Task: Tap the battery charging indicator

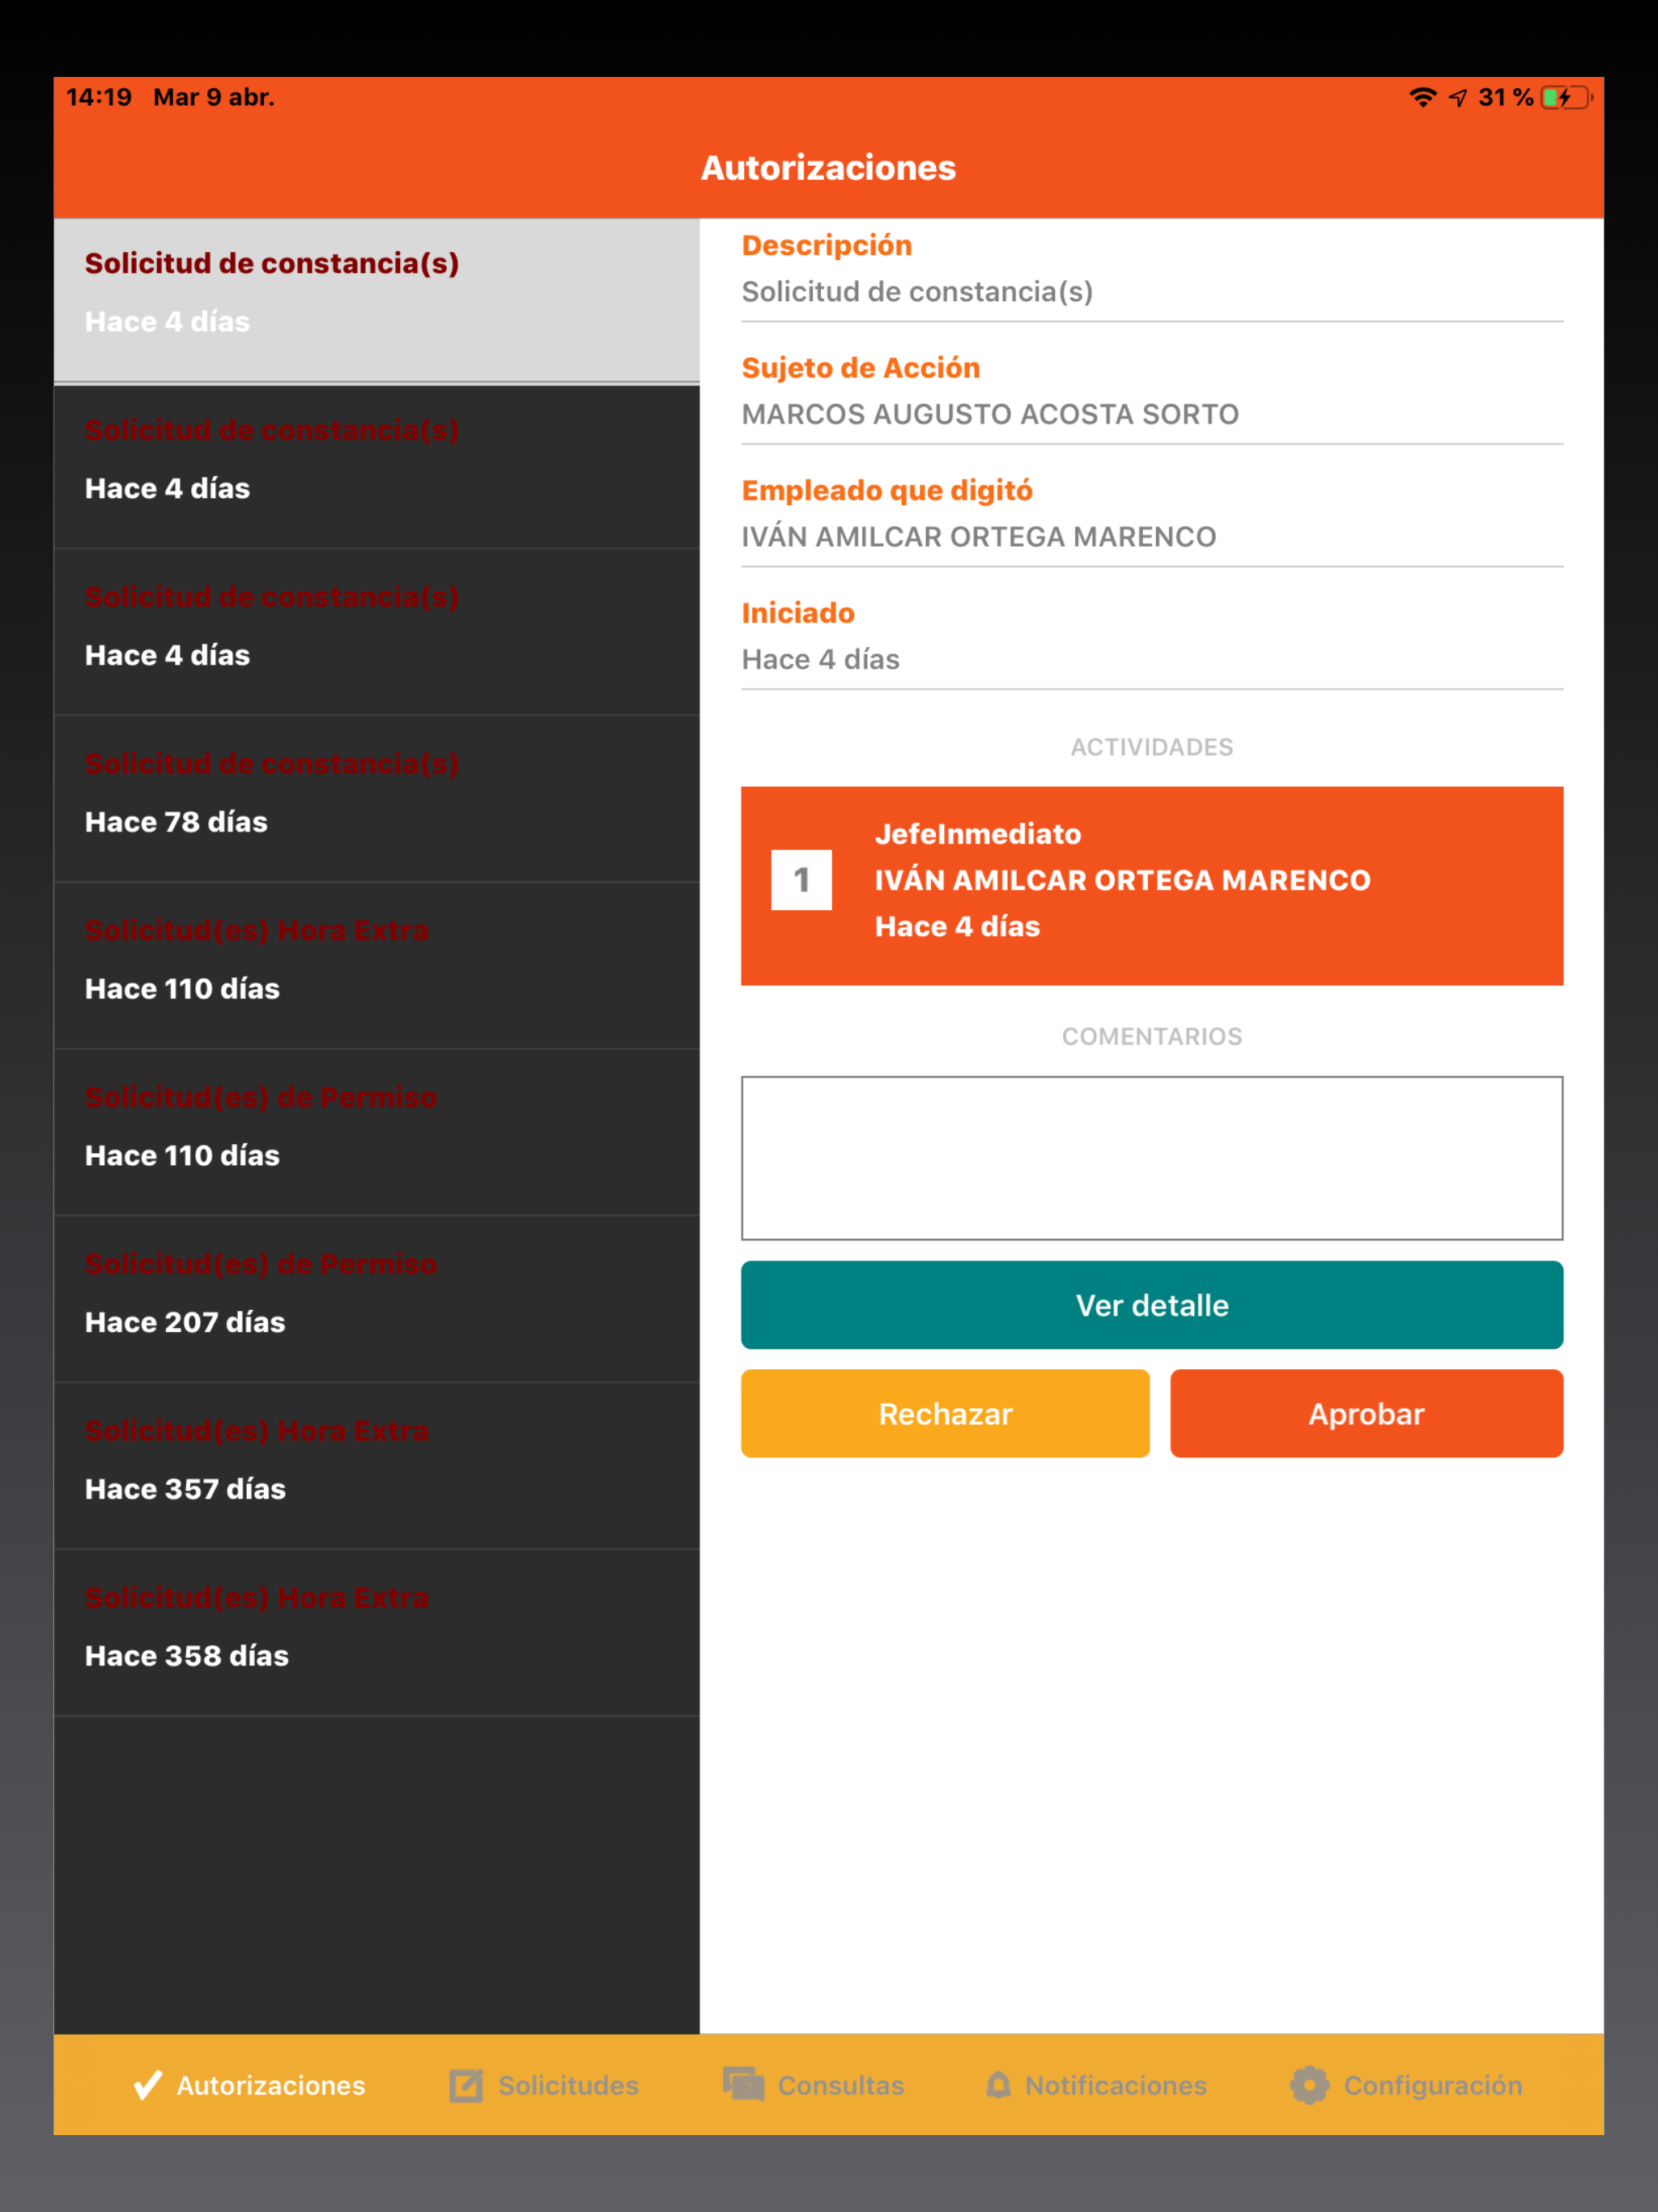Action: (1566, 97)
